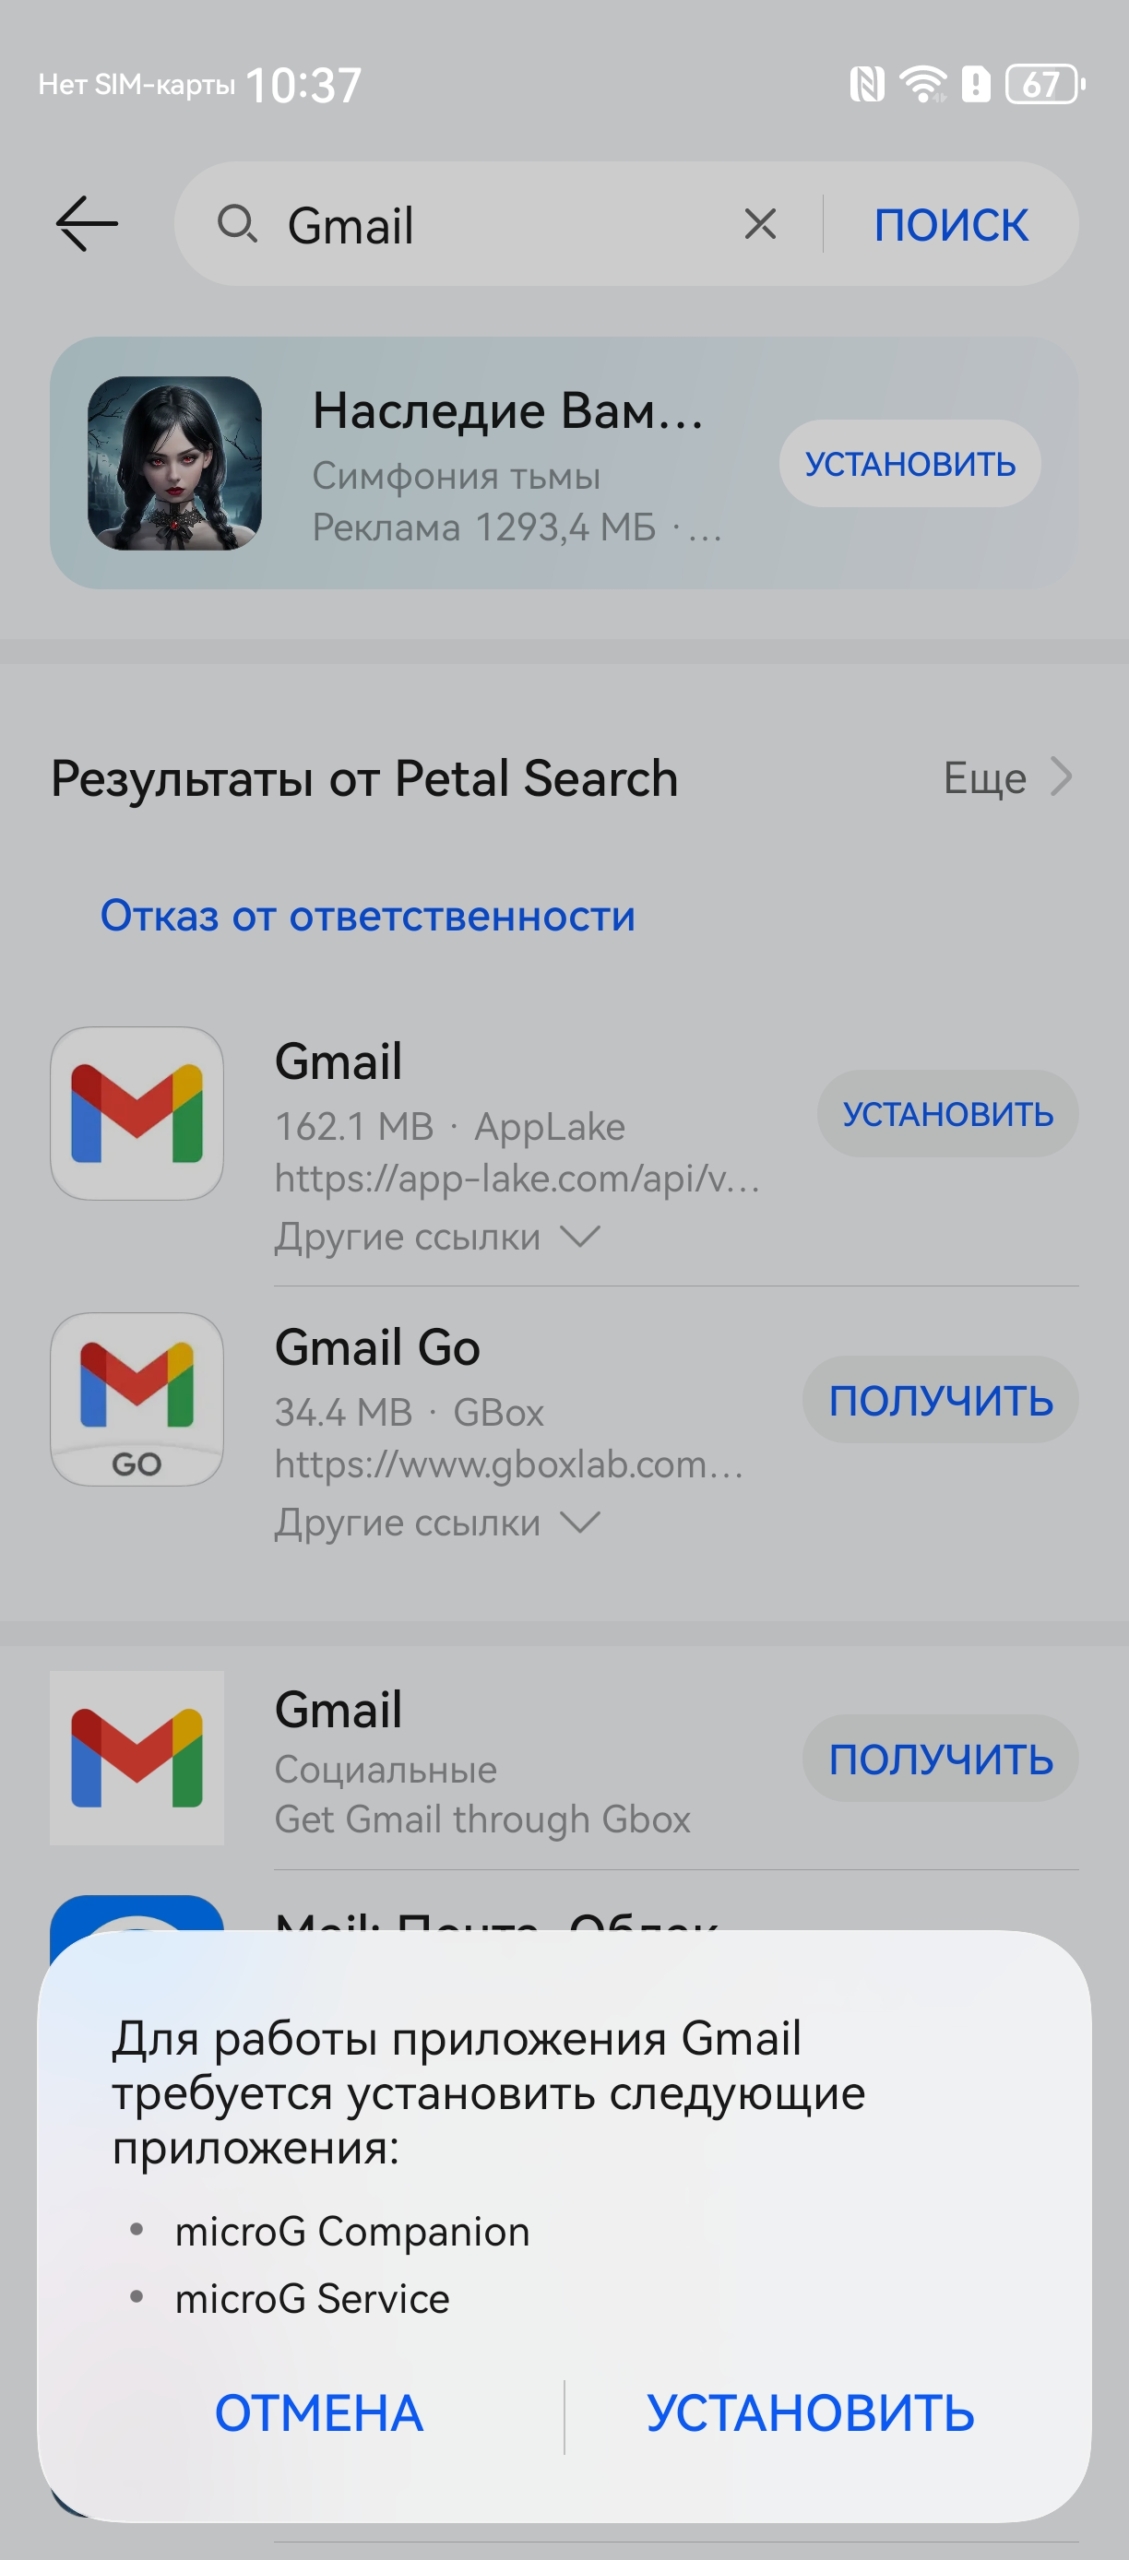Tap the Gmail Go app icon

137,1399
